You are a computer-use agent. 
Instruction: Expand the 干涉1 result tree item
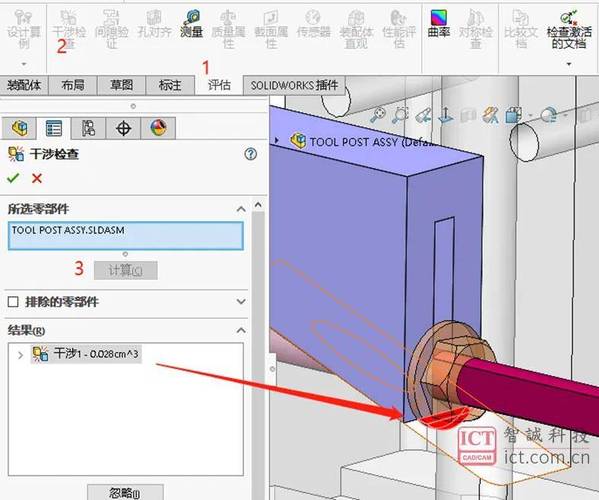click(x=20, y=355)
